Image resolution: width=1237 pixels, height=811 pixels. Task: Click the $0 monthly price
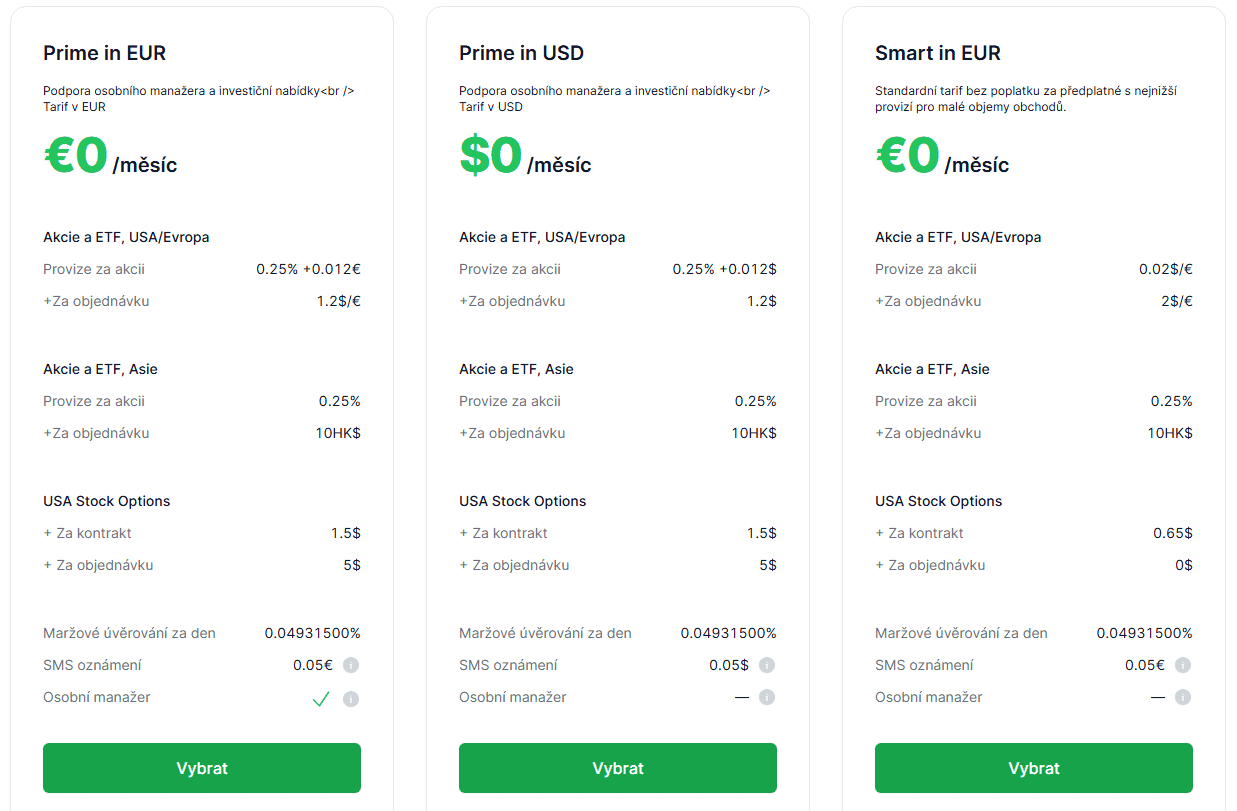491,157
